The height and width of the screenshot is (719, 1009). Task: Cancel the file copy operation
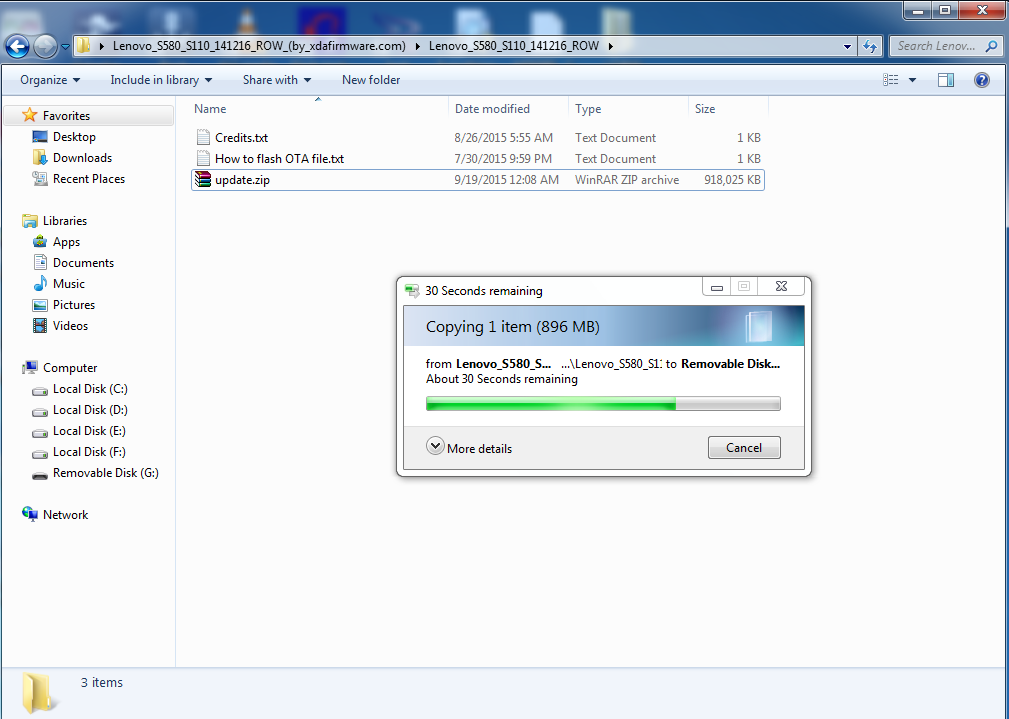(x=743, y=448)
